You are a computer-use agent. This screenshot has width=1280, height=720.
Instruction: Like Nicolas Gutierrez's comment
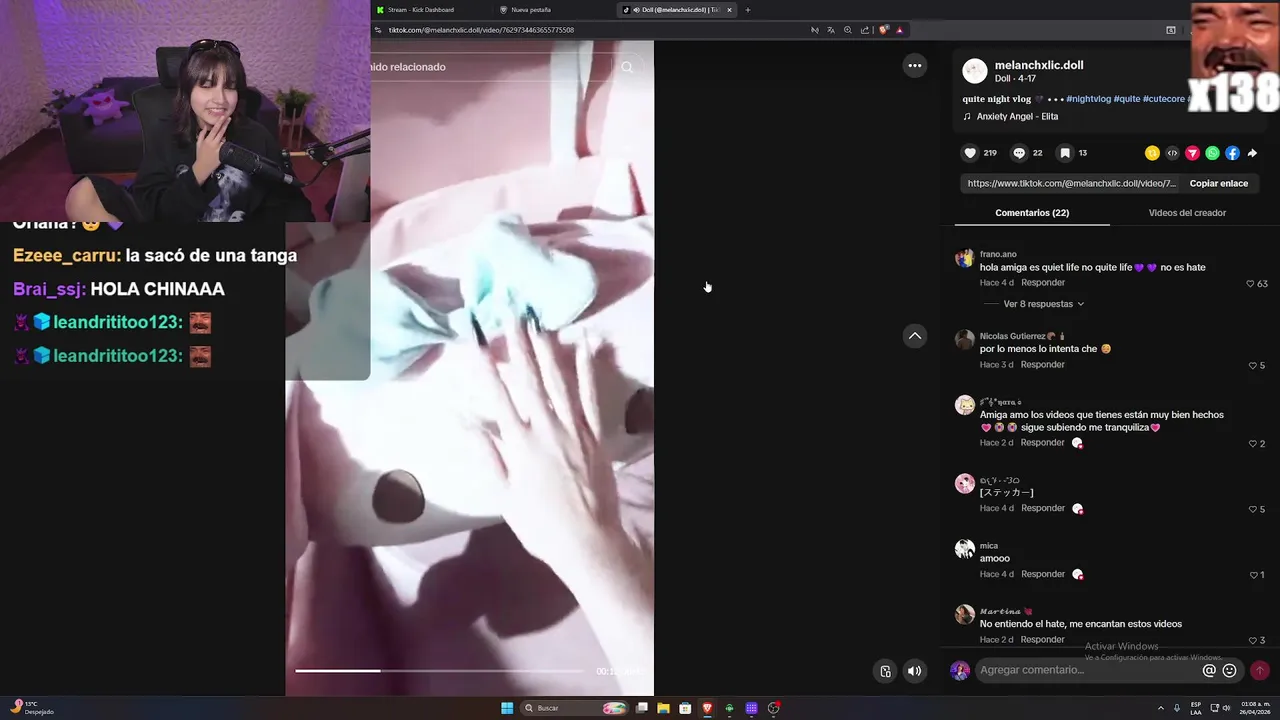tap(1252, 366)
